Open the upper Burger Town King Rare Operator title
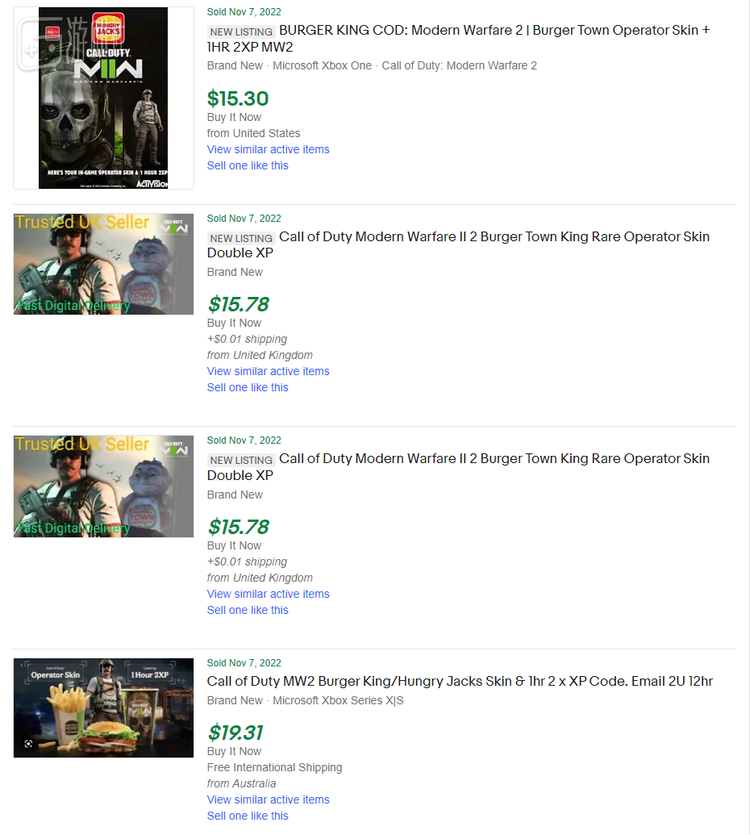The image size is (750, 835). tap(458, 244)
